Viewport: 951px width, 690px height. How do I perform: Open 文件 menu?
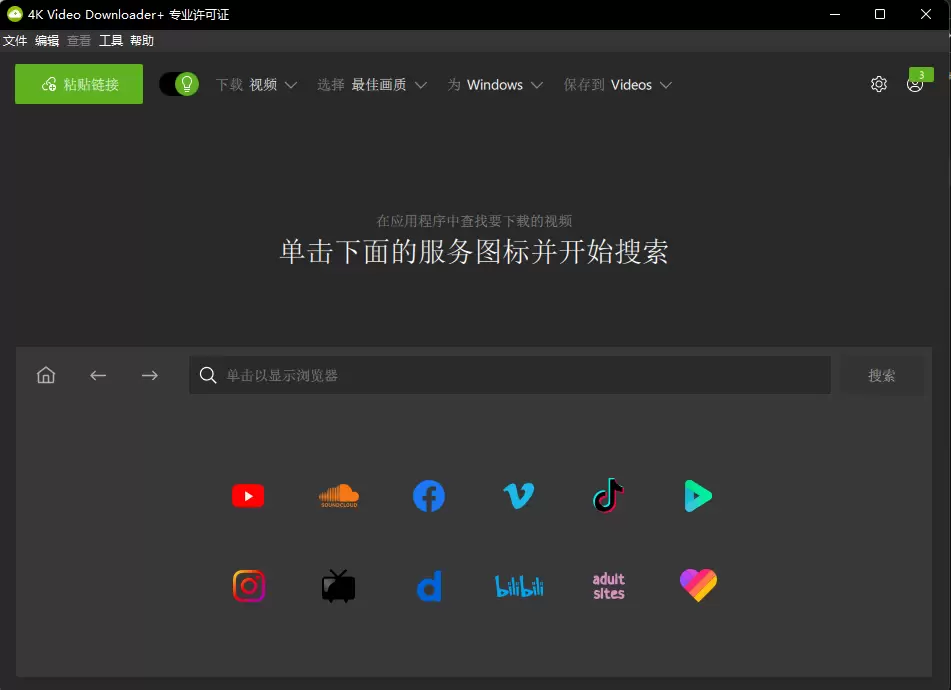15,41
